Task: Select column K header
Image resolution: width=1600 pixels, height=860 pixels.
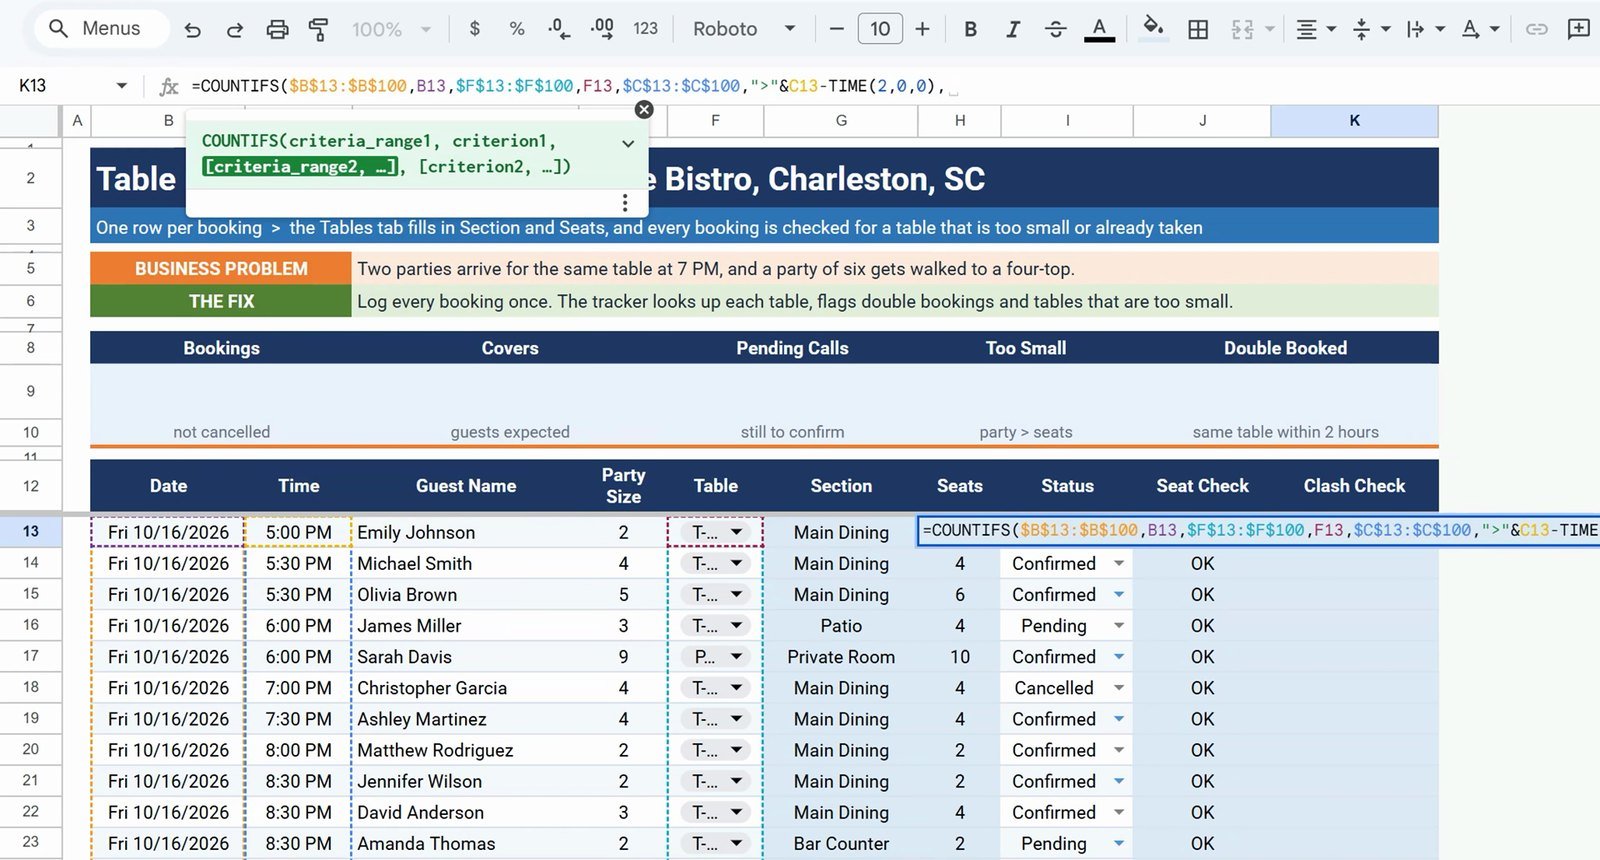Action: pyautogui.click(x=1354, y=121)
